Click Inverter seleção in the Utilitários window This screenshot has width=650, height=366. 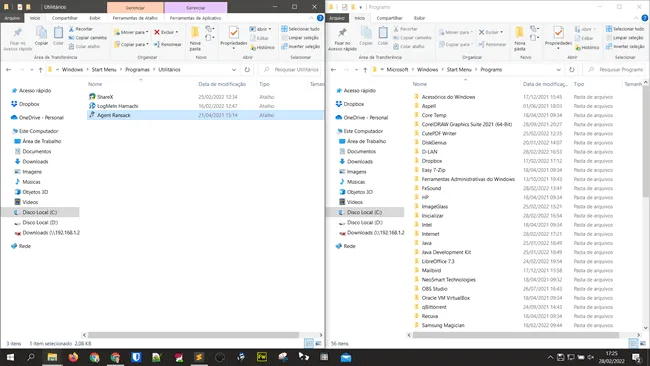click(300, 46)
